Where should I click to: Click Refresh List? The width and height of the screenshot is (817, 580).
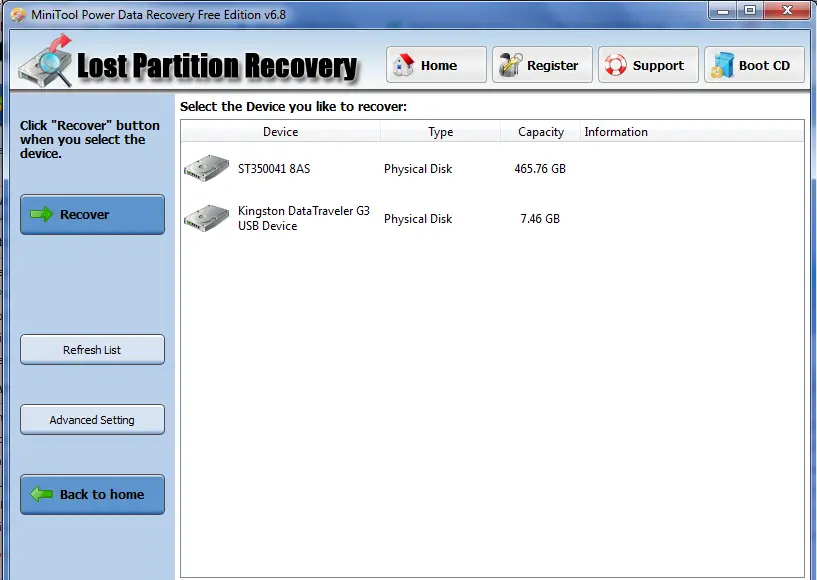coord(92,350)
